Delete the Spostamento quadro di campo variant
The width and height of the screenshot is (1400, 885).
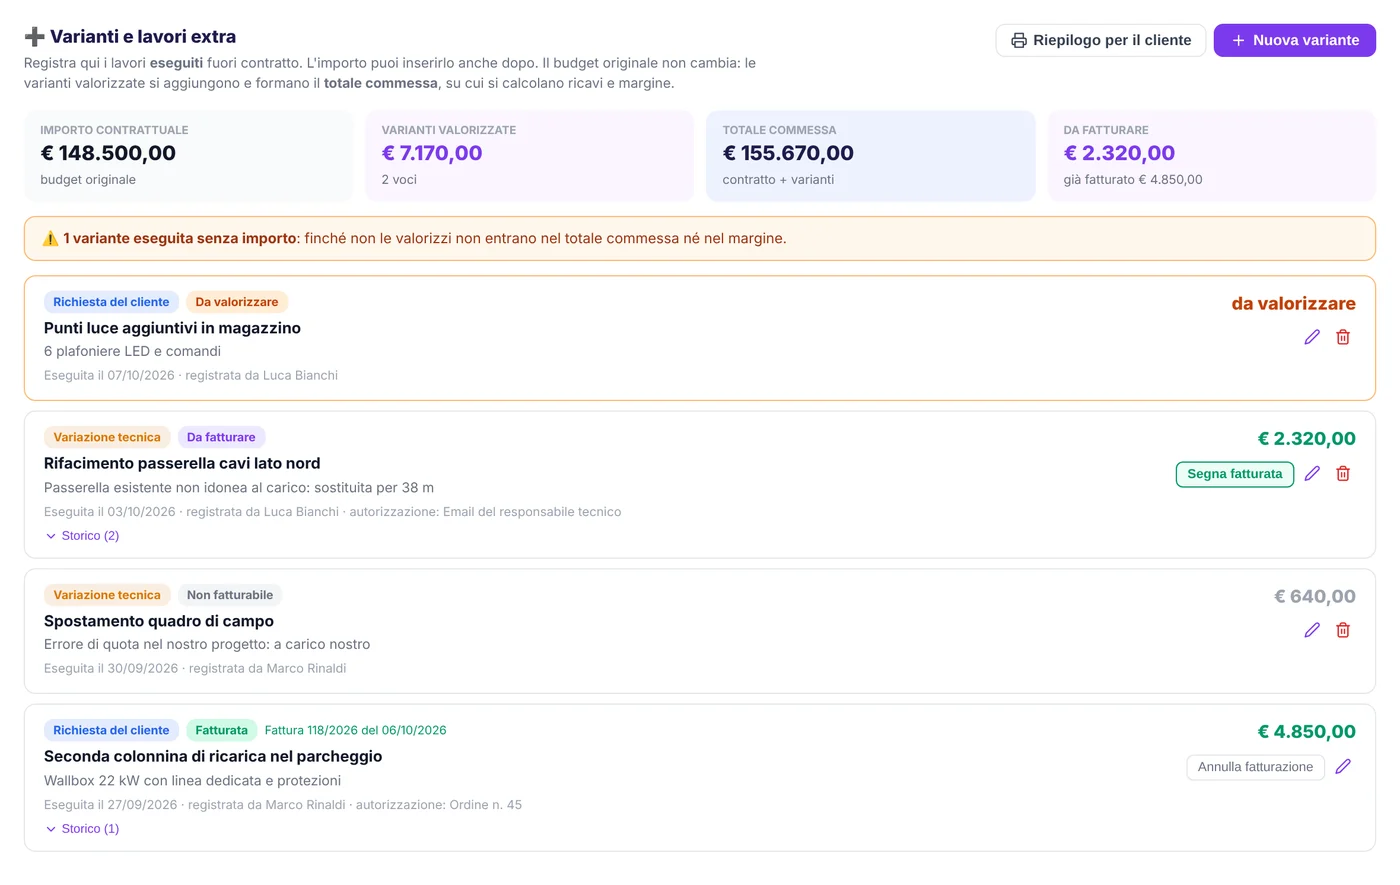(1343, 630)
